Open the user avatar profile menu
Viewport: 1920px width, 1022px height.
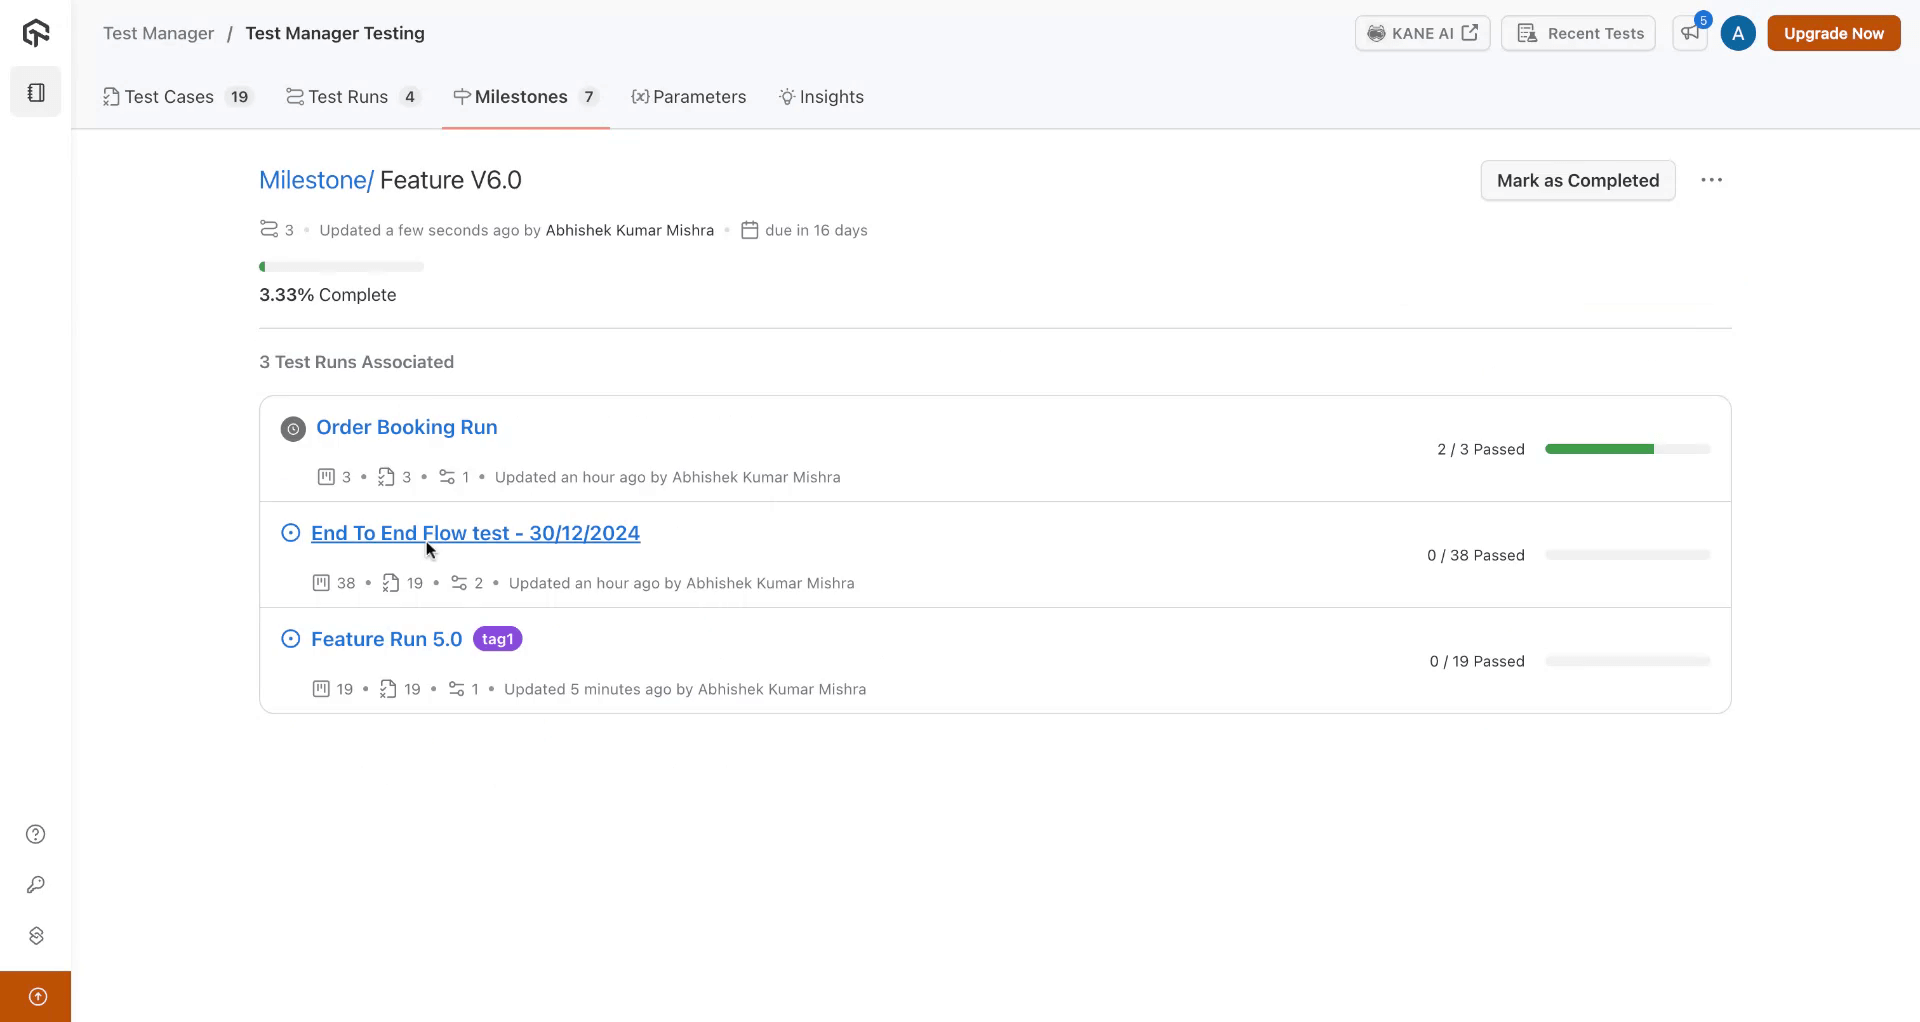pyautogui.click(x=1738, y=33)
